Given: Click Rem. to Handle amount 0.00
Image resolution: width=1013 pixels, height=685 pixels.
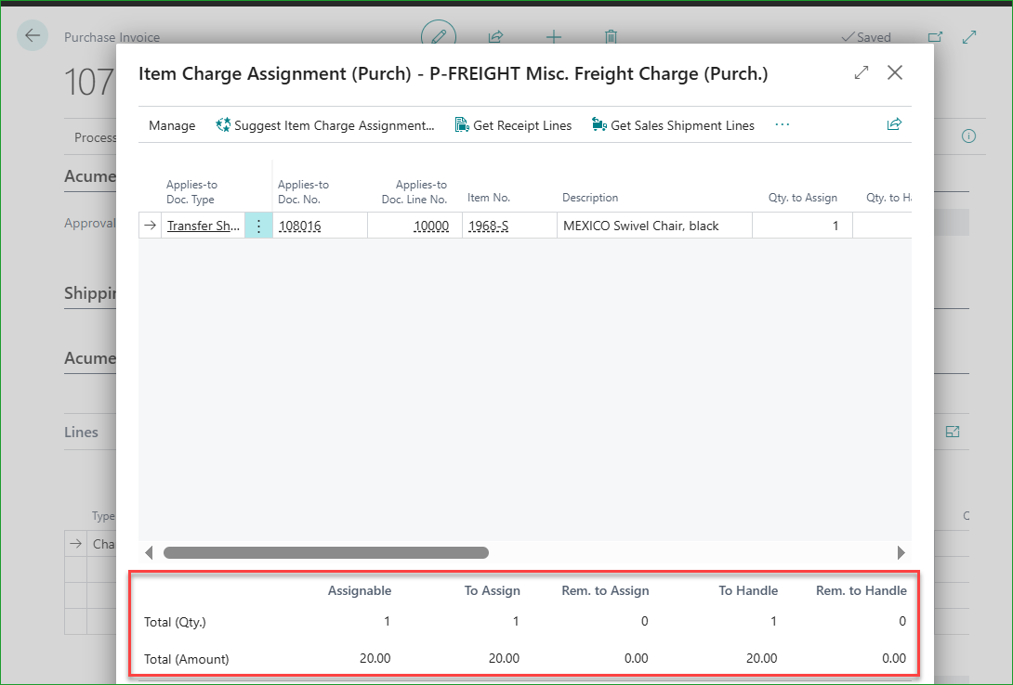Looking at the screenshot, I should (893, 658).
